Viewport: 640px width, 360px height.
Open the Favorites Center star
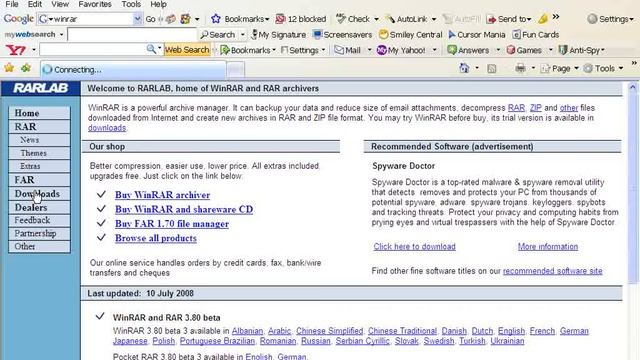[x=9, y=68]
